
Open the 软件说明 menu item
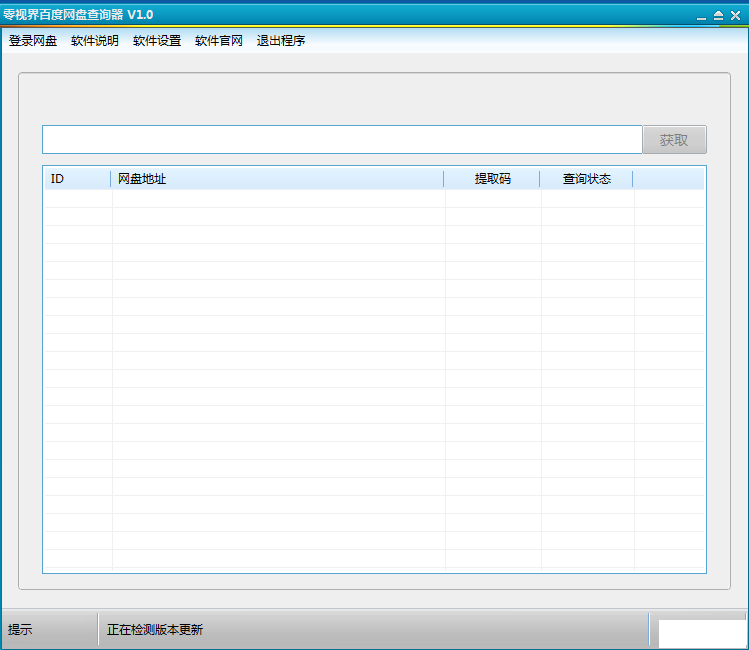click(95, 41)
